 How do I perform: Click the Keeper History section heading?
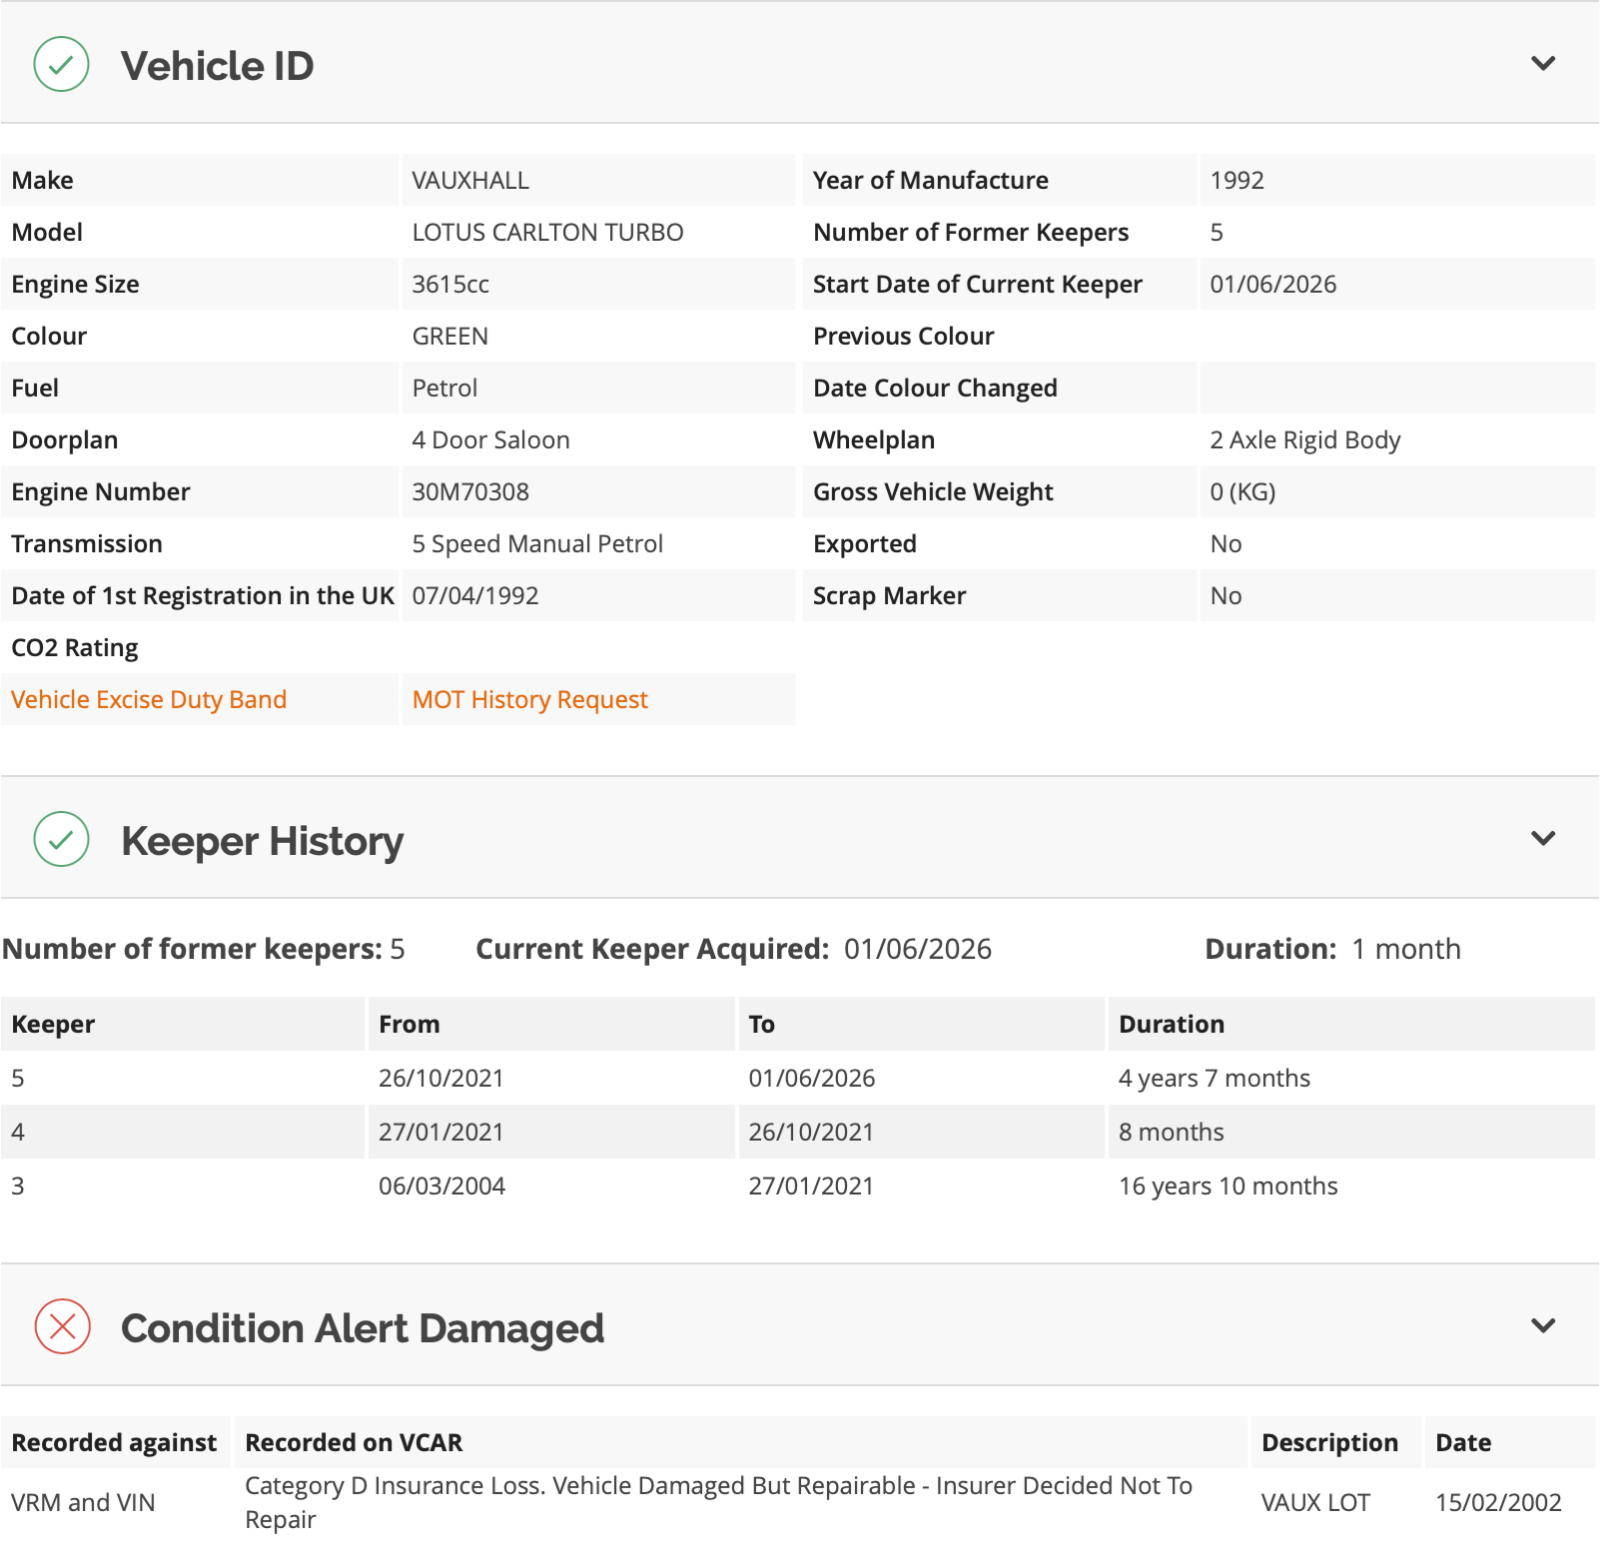click(x=262, y=841)
